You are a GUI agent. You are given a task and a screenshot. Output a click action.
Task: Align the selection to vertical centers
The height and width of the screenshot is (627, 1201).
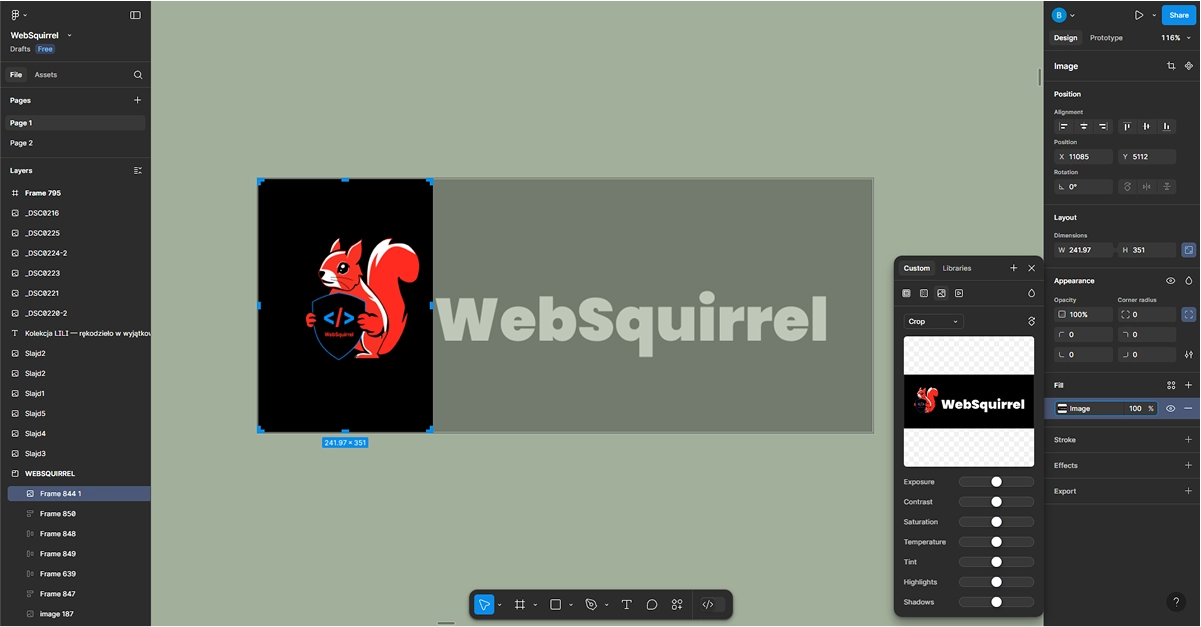tap(1146, 127)
